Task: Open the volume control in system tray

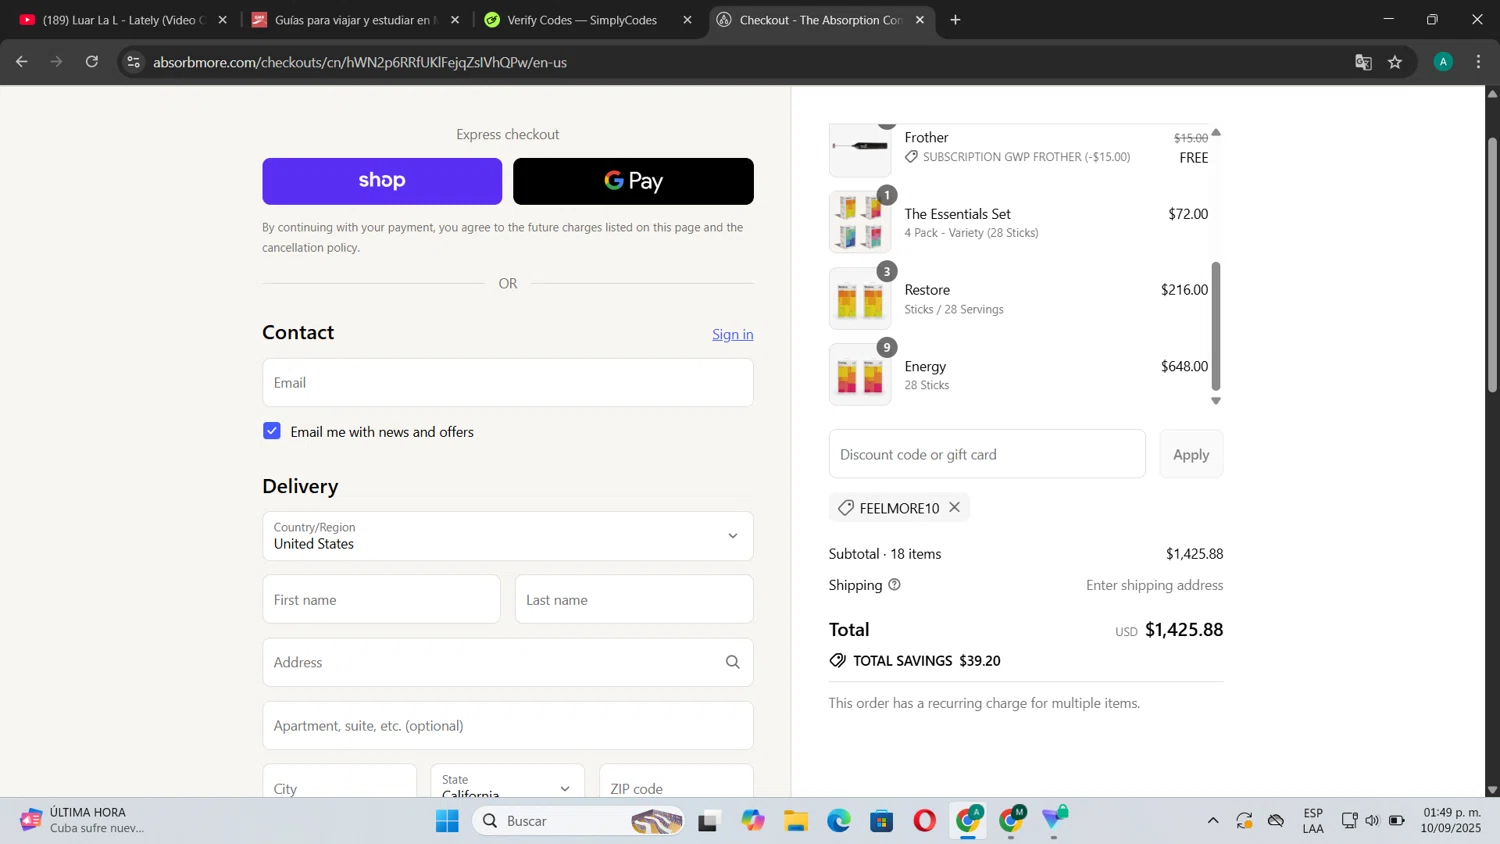Action: point(1372,821)
